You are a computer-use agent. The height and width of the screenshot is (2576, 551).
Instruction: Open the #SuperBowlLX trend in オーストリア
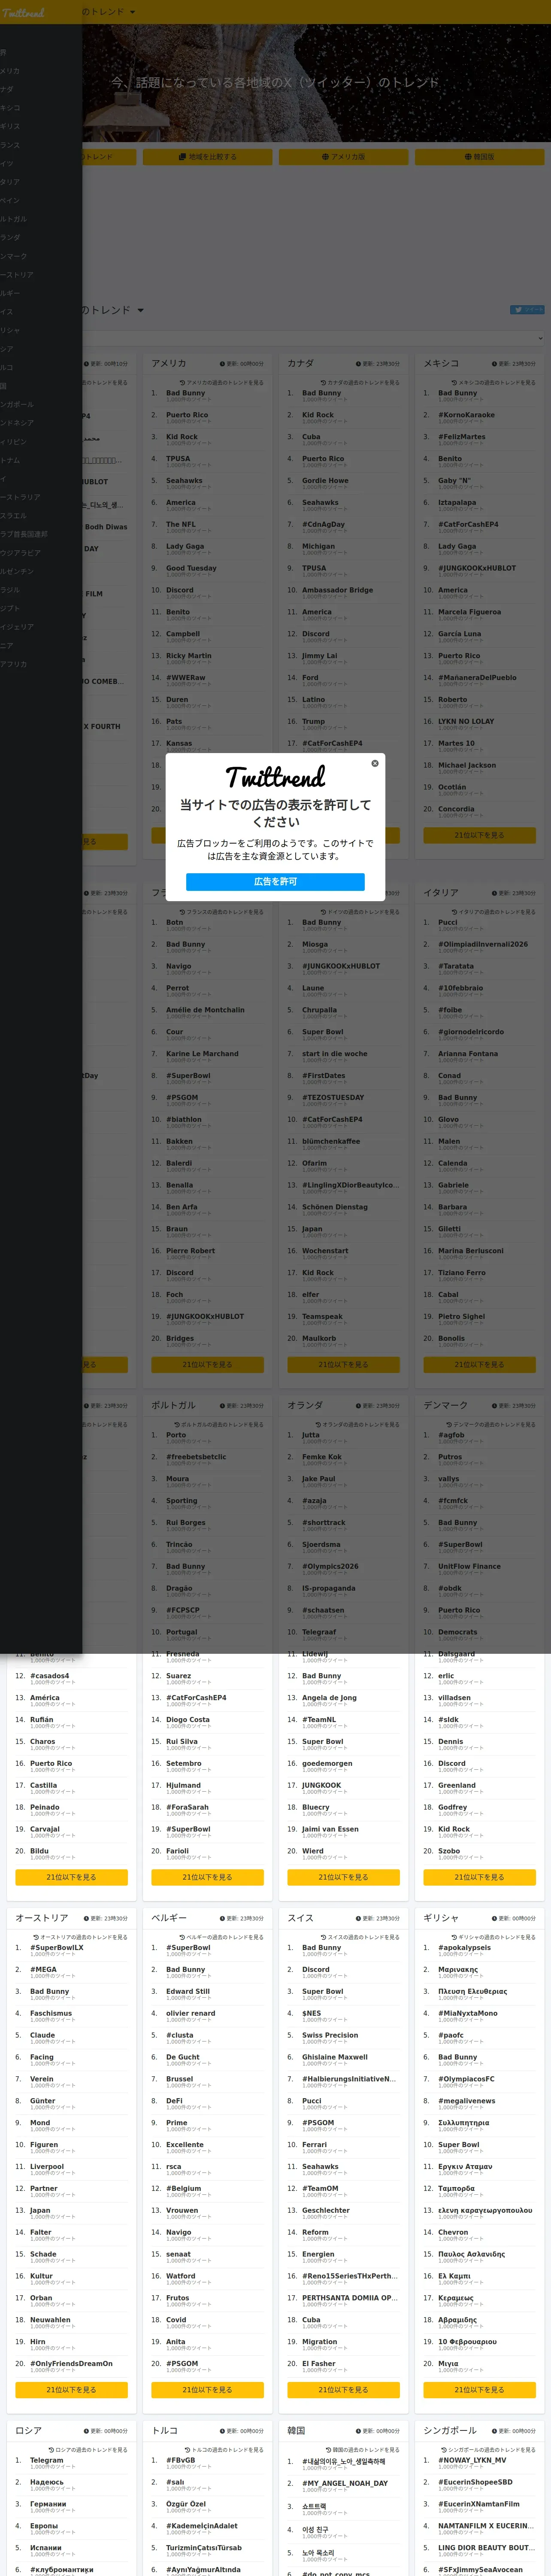click(x=57, y=1948)
